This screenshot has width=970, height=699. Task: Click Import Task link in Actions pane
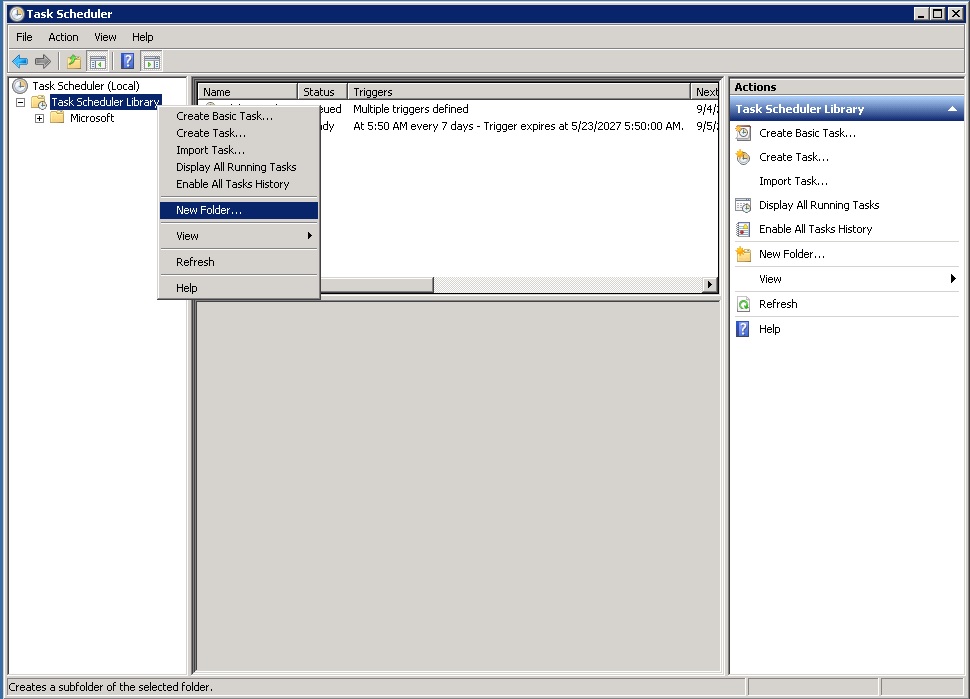[x=793, y=181]
